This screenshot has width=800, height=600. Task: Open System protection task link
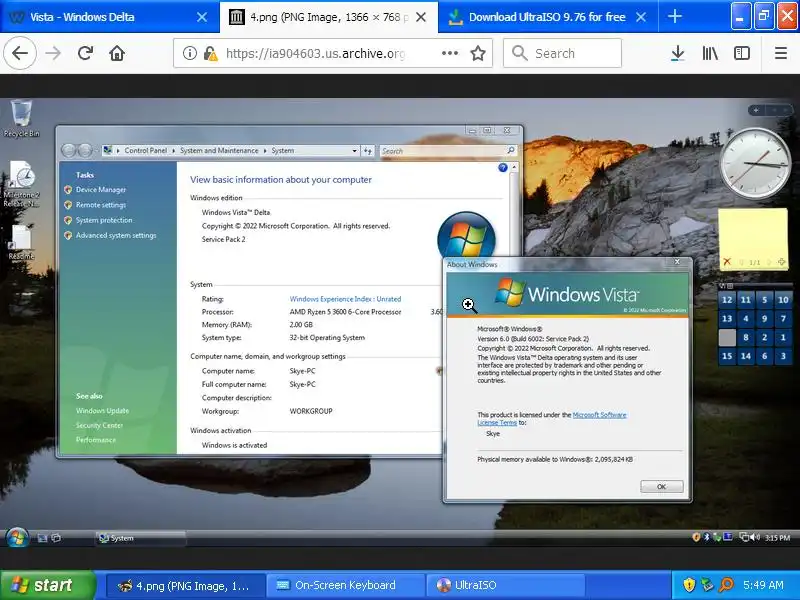(104, 220)
